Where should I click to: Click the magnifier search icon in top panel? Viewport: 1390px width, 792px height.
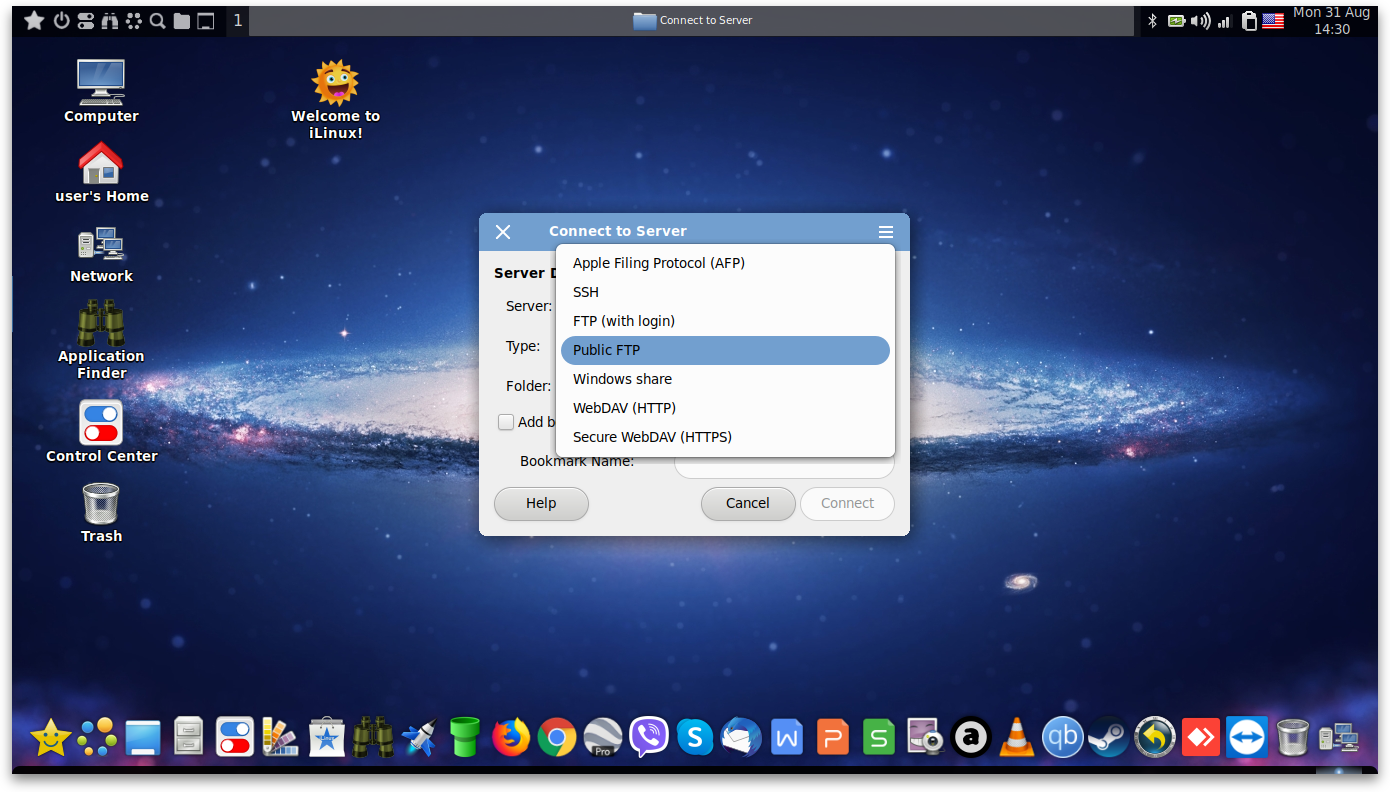coord(157,20)
